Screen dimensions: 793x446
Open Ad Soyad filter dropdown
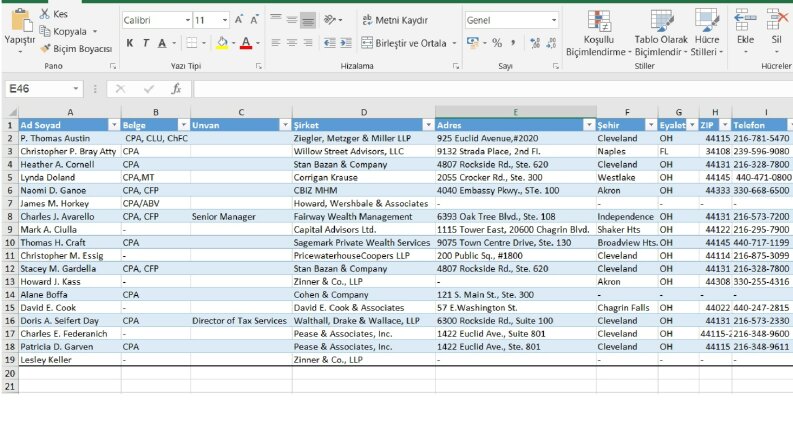tap(114, 125)
